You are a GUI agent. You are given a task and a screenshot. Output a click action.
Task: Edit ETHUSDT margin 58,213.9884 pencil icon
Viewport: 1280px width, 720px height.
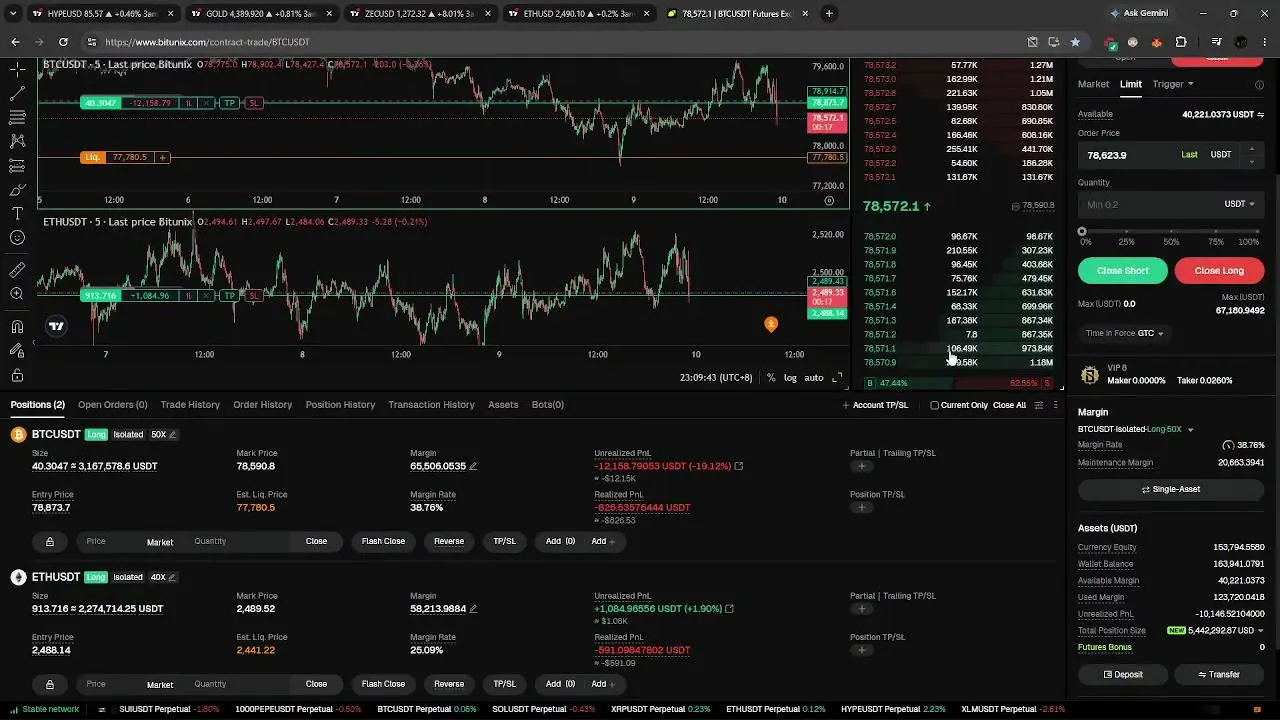pyautogui.click(x=473, y=608)
